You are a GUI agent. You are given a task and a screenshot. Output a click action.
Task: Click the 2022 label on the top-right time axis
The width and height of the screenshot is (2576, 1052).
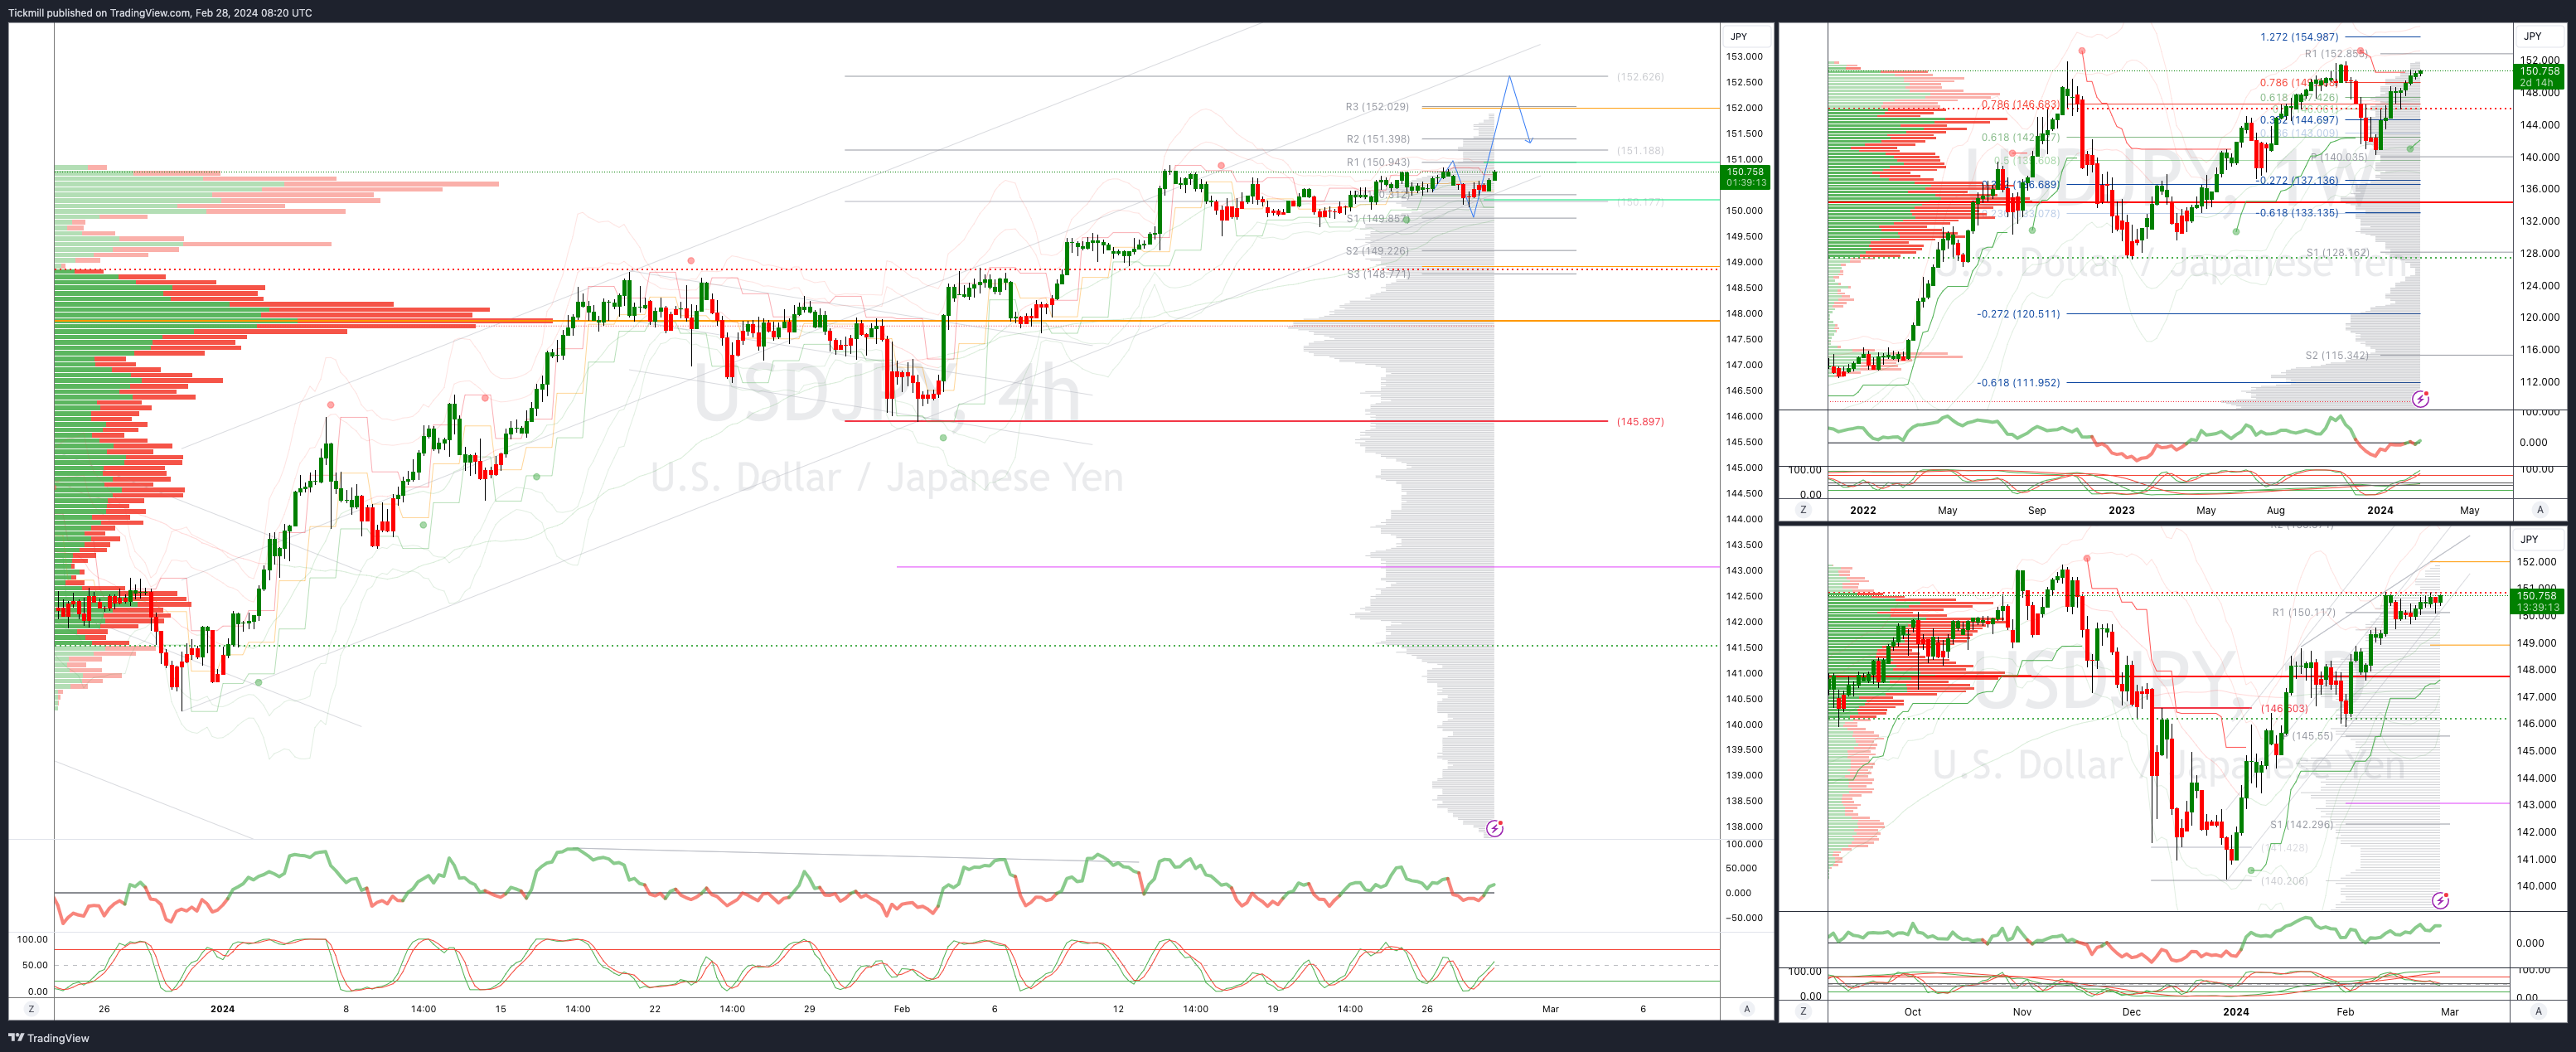tap(1863, 510)
